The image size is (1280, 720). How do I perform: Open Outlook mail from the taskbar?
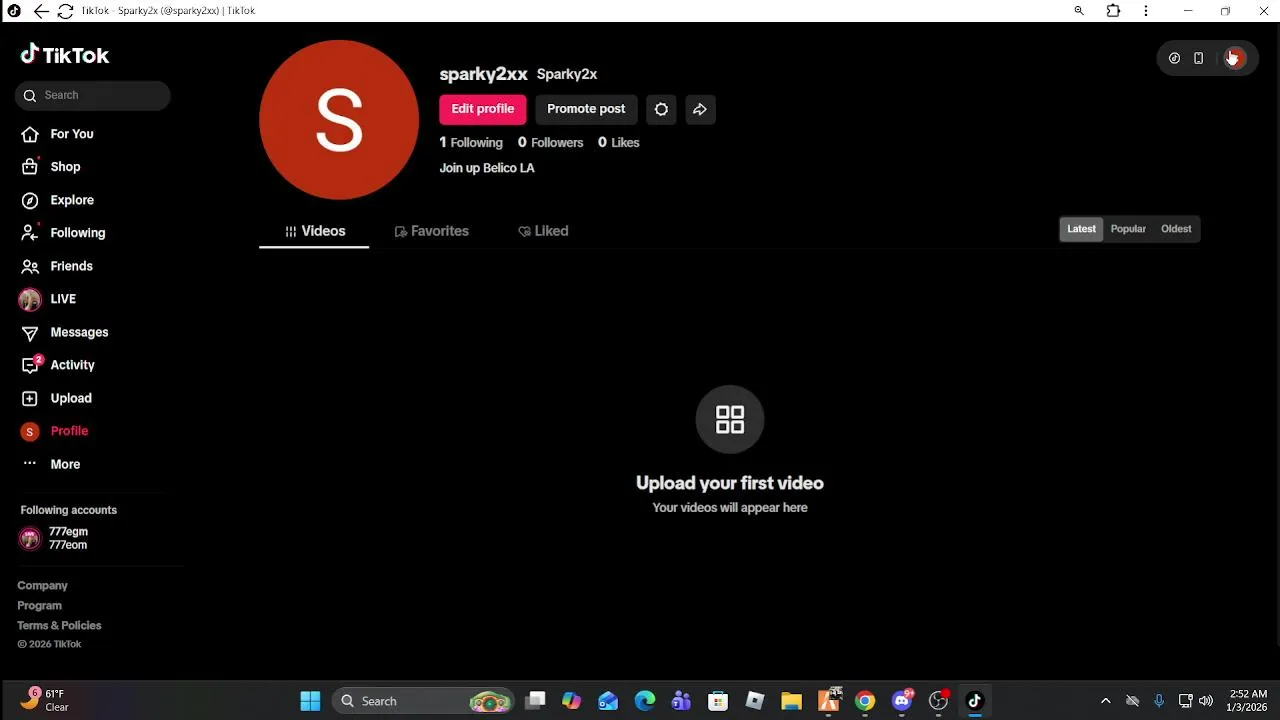(608, 701)
